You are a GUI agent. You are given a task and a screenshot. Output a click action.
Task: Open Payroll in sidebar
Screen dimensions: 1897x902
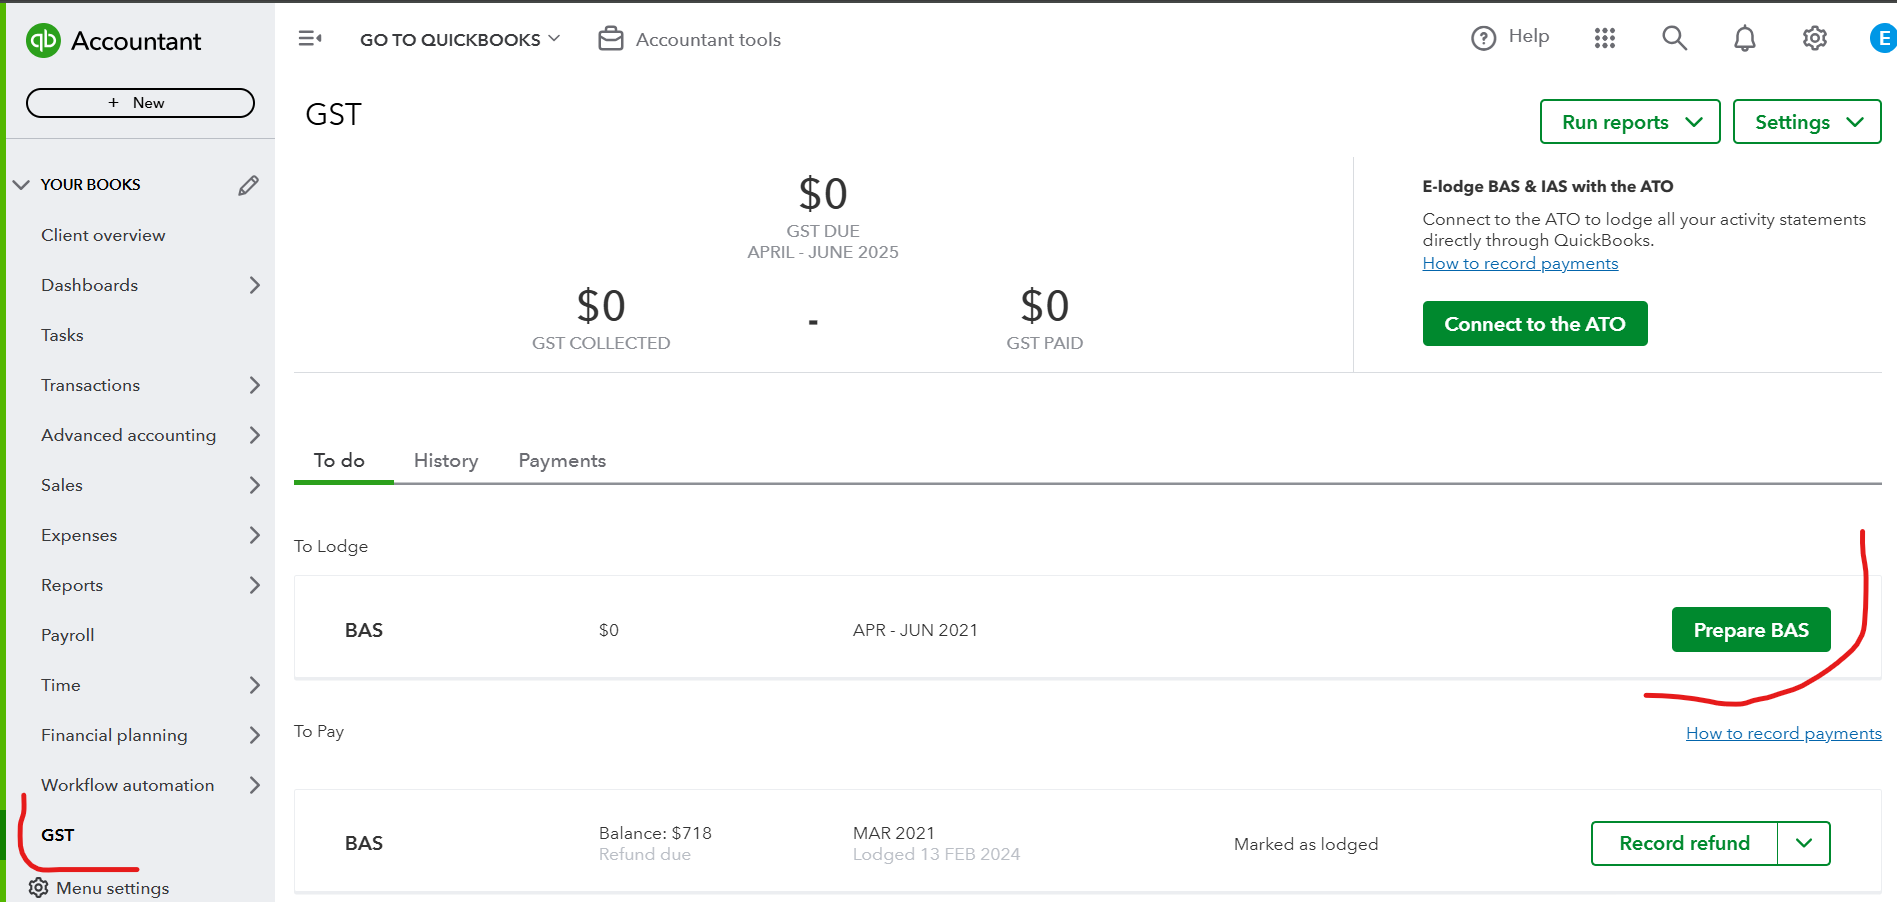67,635
